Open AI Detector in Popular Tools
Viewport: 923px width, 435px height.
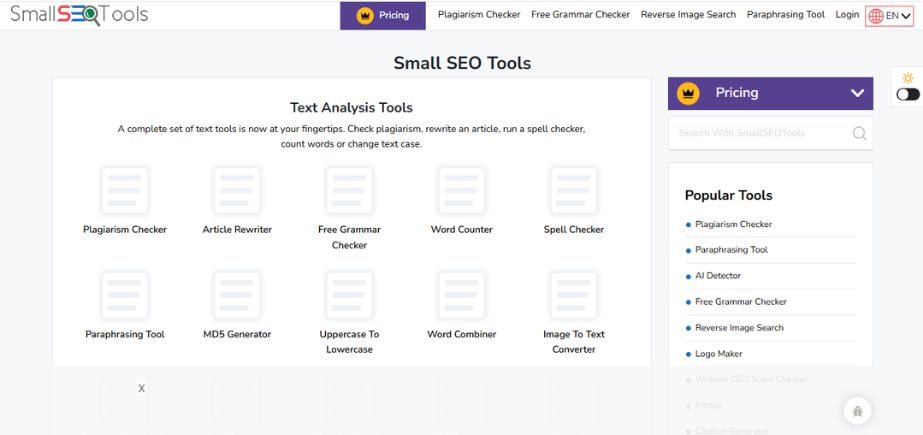pos(718,275)
